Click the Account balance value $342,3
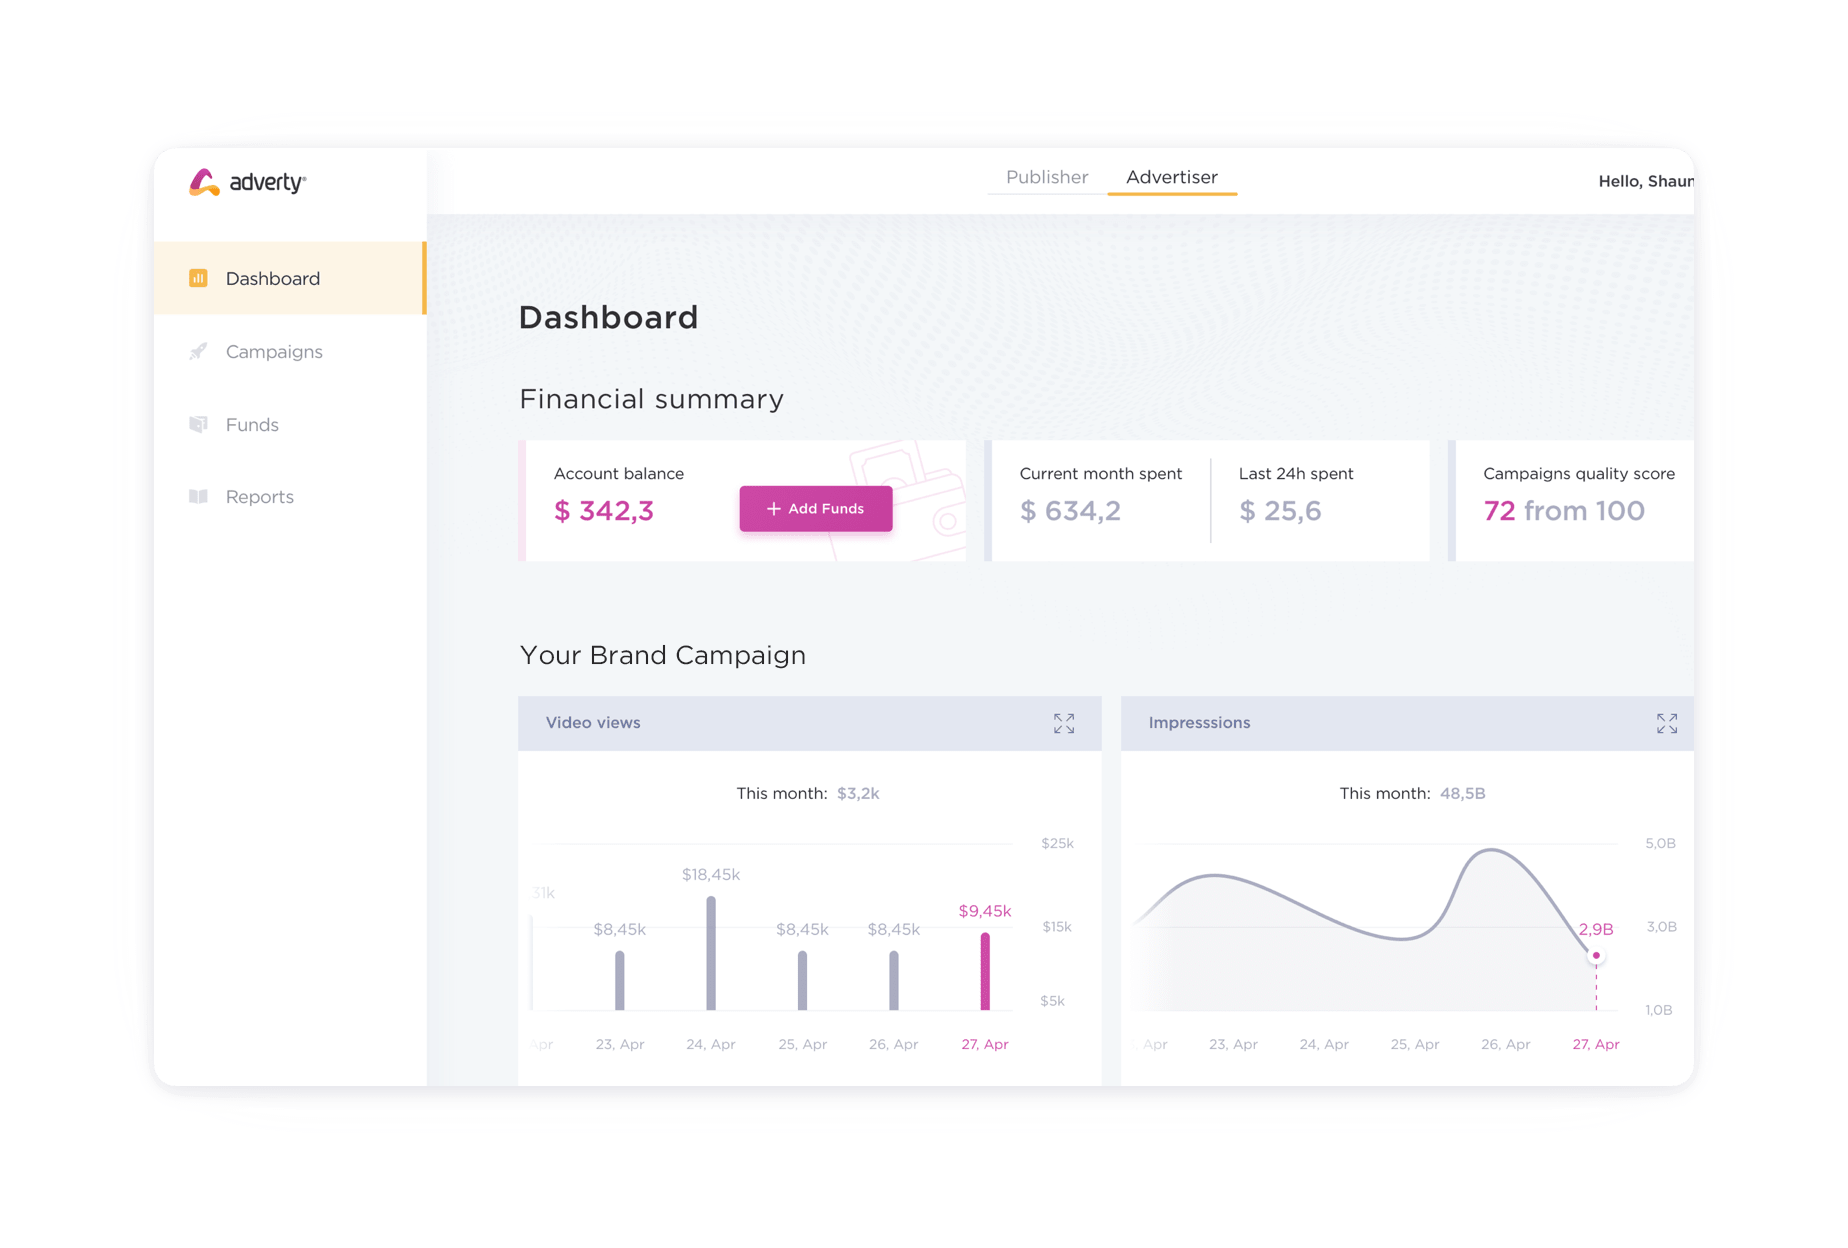1848x1248 pixels. point(603,510)
